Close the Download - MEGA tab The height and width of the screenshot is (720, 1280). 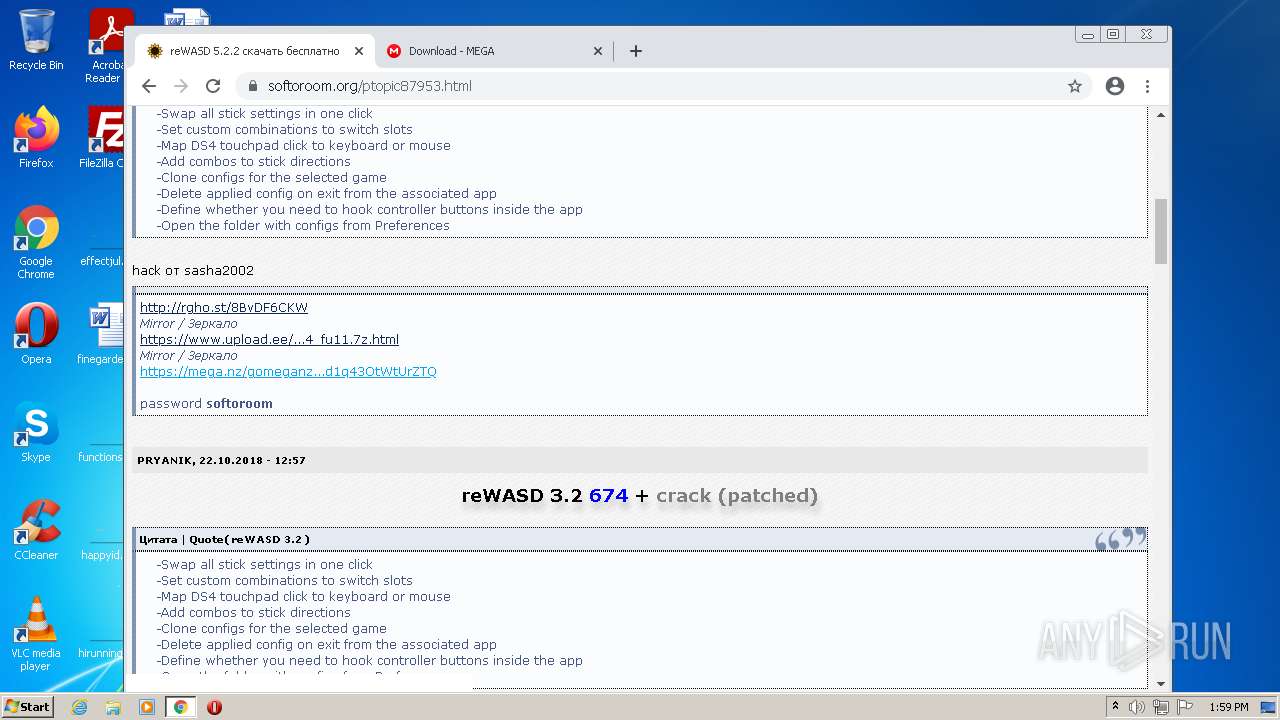(598, 51)
